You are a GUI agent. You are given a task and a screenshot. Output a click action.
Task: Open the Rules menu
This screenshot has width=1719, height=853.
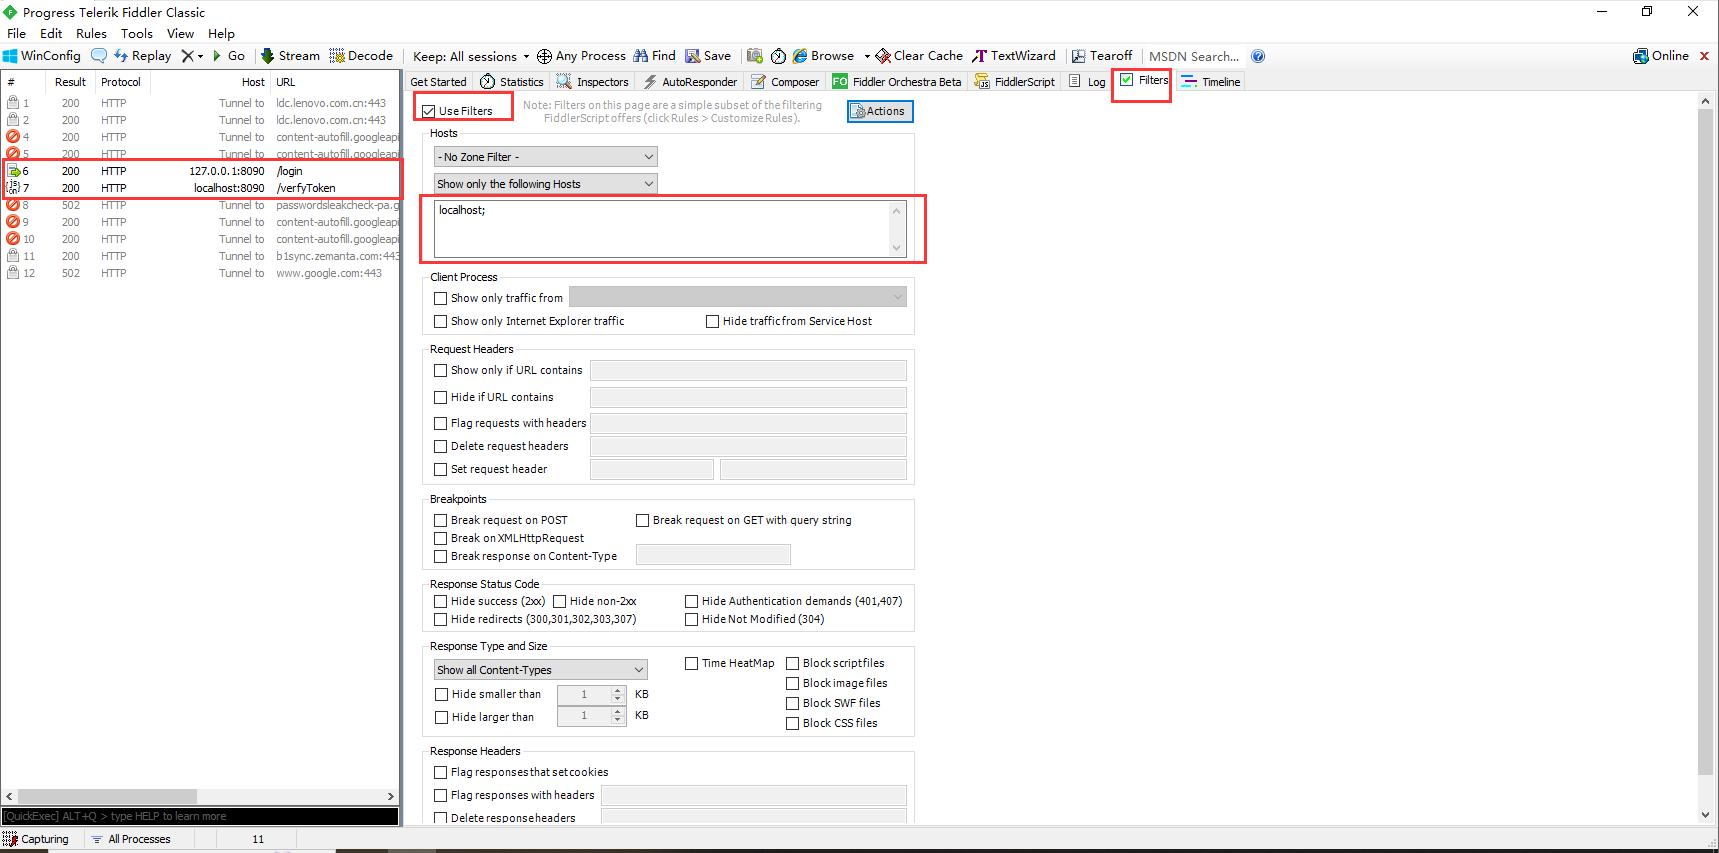[91, 33]
